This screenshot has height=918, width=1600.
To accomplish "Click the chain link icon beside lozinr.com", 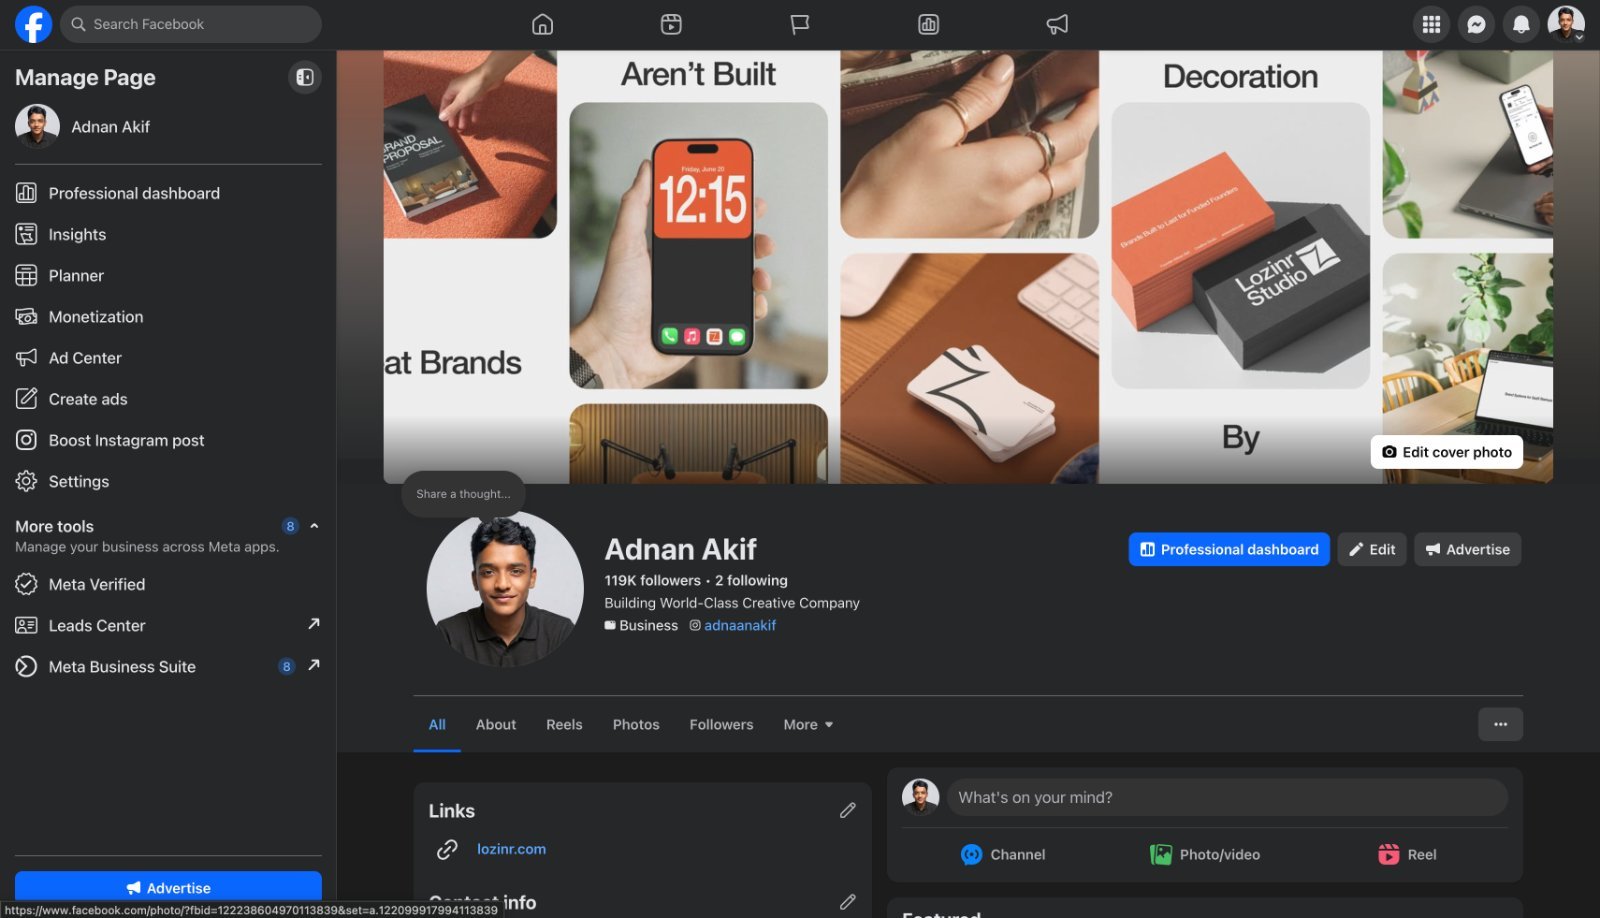I will click(447, 849).
